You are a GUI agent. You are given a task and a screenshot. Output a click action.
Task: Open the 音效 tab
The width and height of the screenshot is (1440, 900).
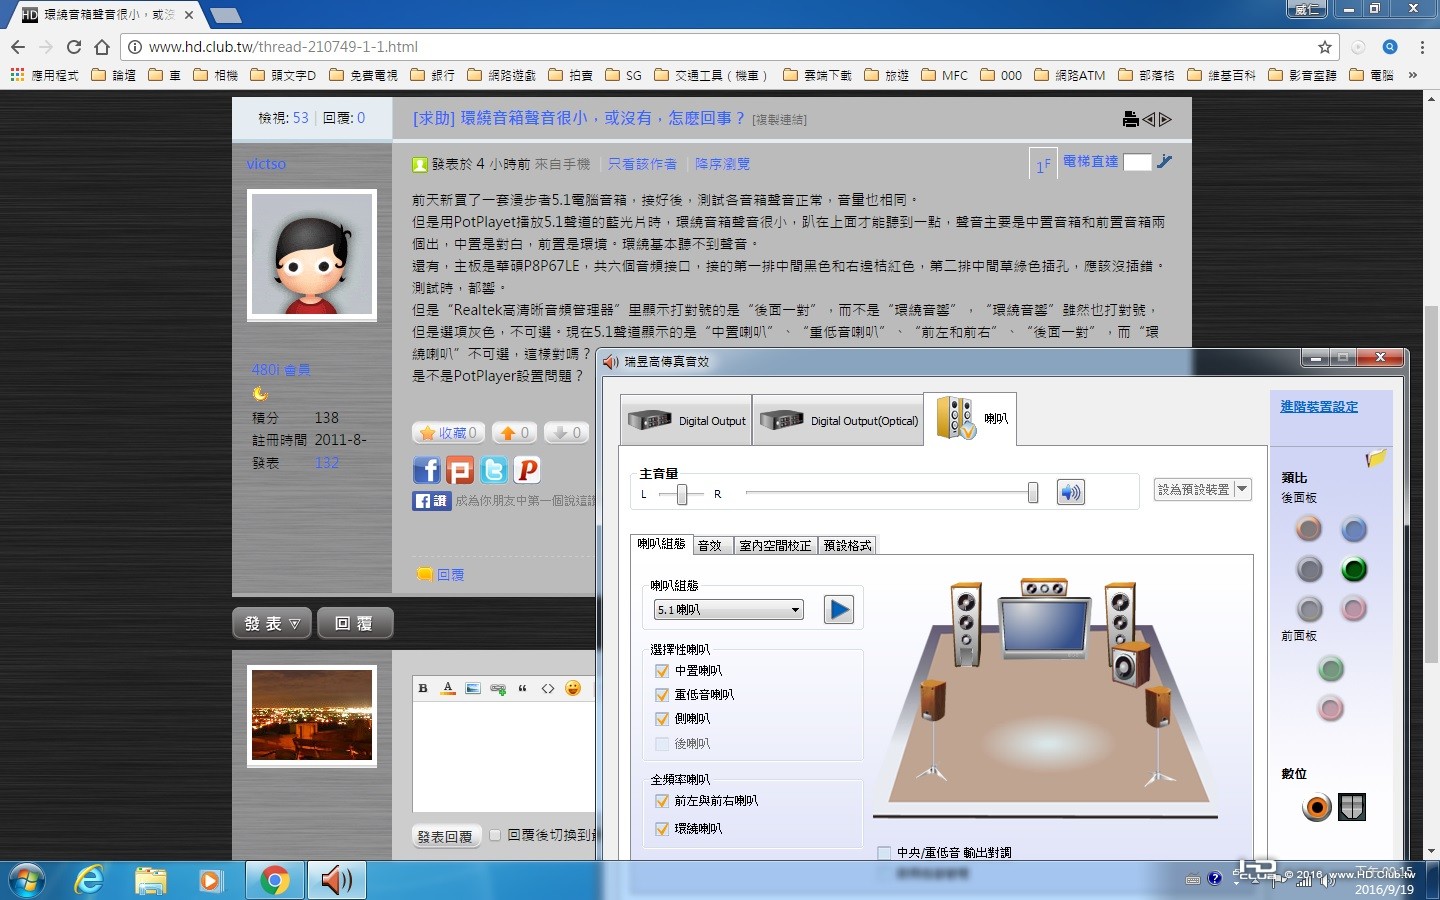pos(710,545)
